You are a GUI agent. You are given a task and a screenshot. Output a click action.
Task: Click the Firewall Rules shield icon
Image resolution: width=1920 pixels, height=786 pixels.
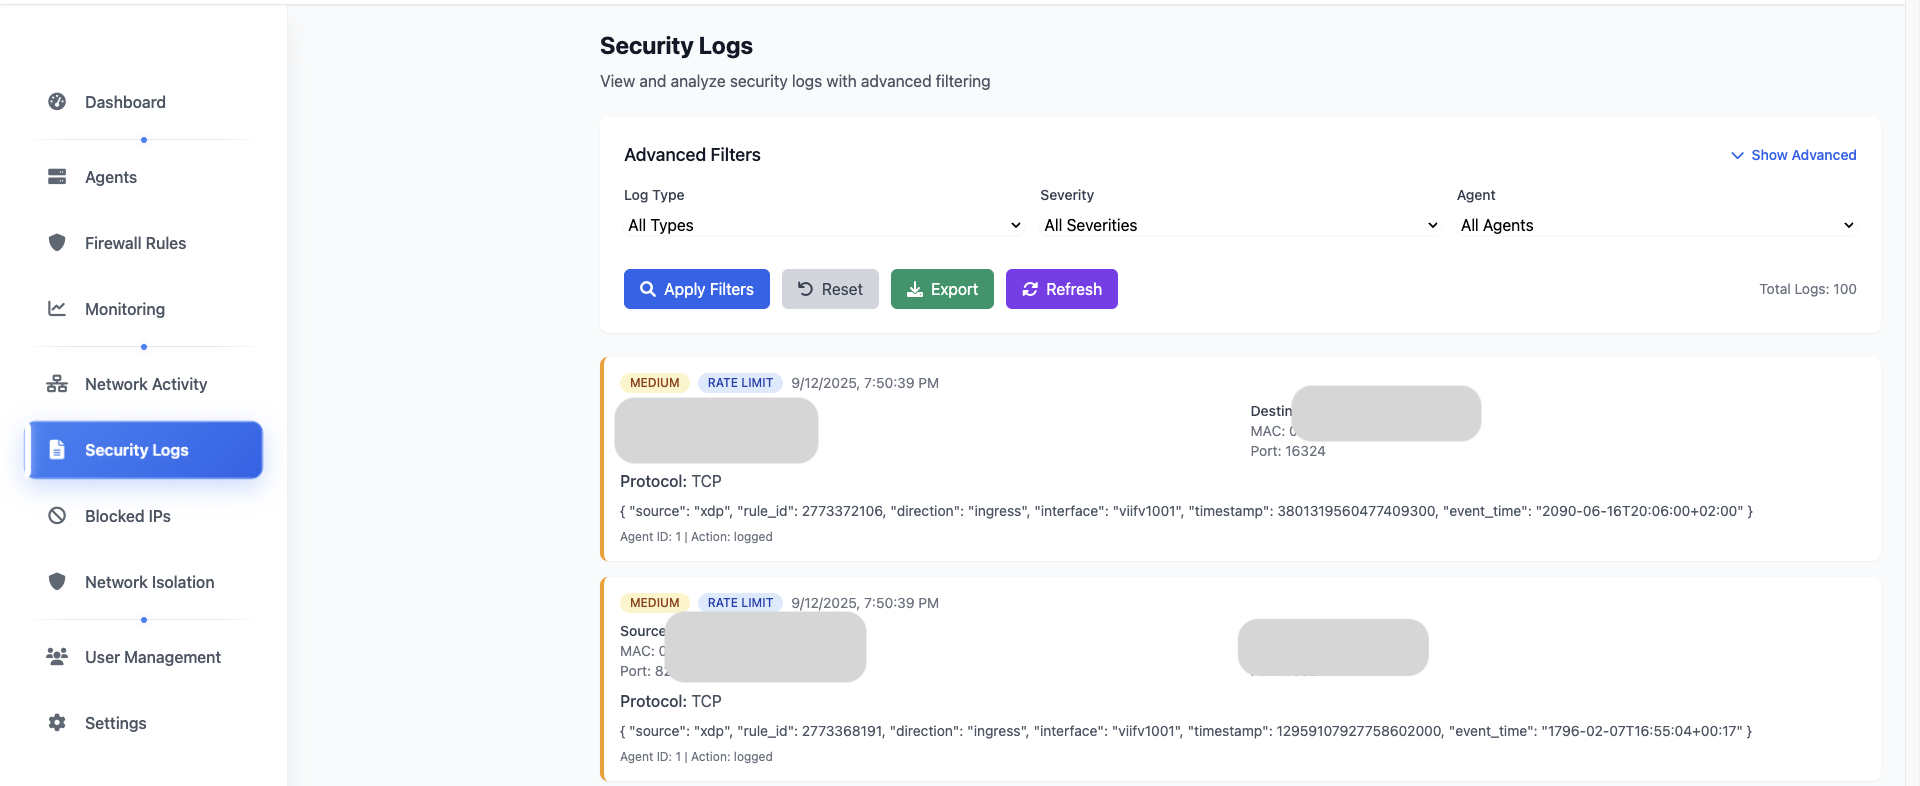pos(57,243)
